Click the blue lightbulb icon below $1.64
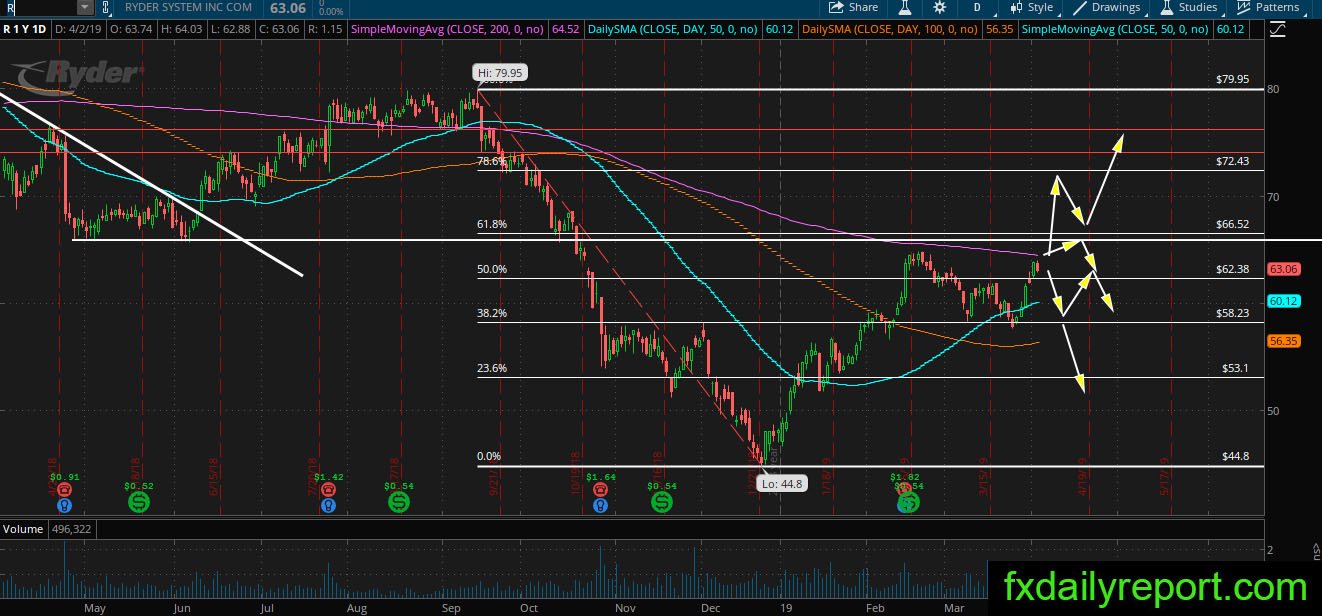The width and height of the screenshot is (1322, 616). coord(601,504)
